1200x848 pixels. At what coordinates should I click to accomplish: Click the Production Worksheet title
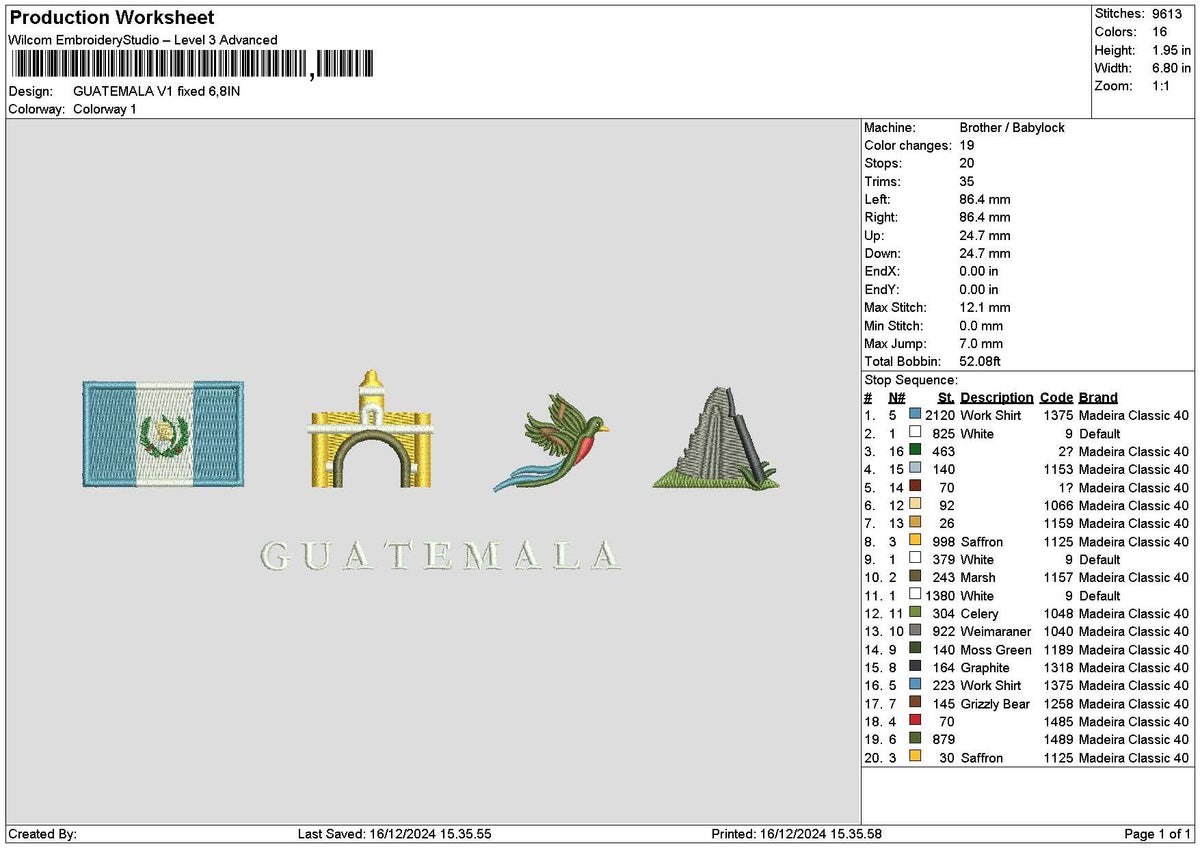[x=111, y=18]
